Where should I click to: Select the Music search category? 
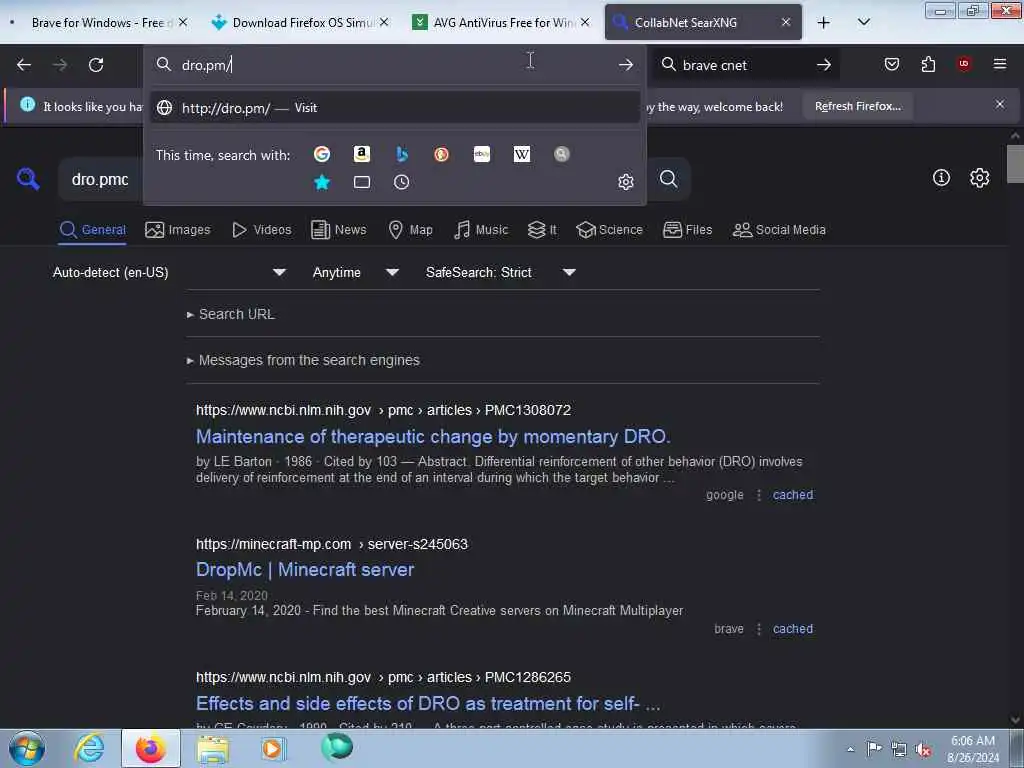pyautogui.click(x=481, y=230)
